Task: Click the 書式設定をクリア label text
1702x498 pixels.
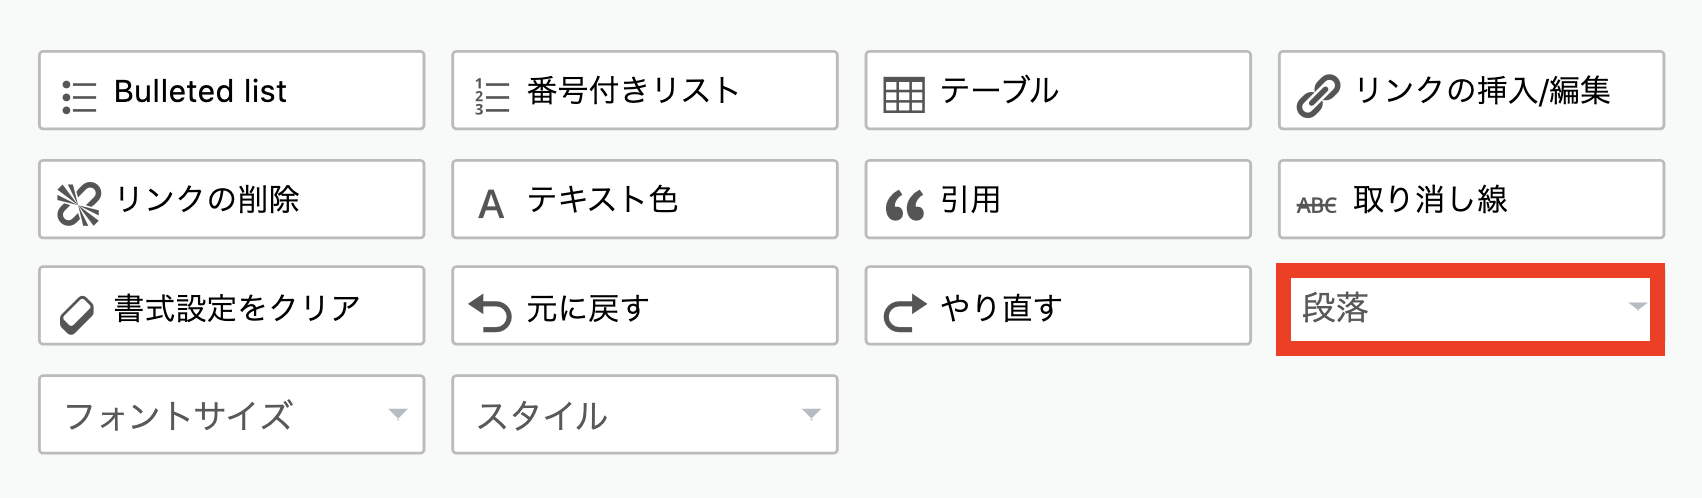Action: pyautogui.click(x=237, y=308)
